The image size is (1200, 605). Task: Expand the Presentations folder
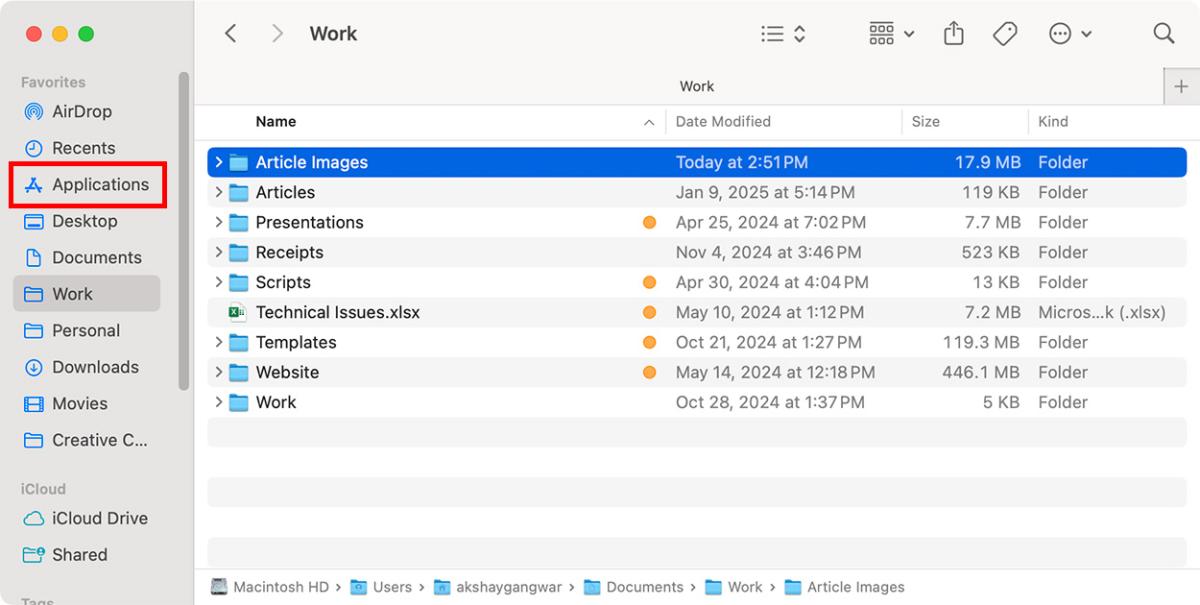218,222
